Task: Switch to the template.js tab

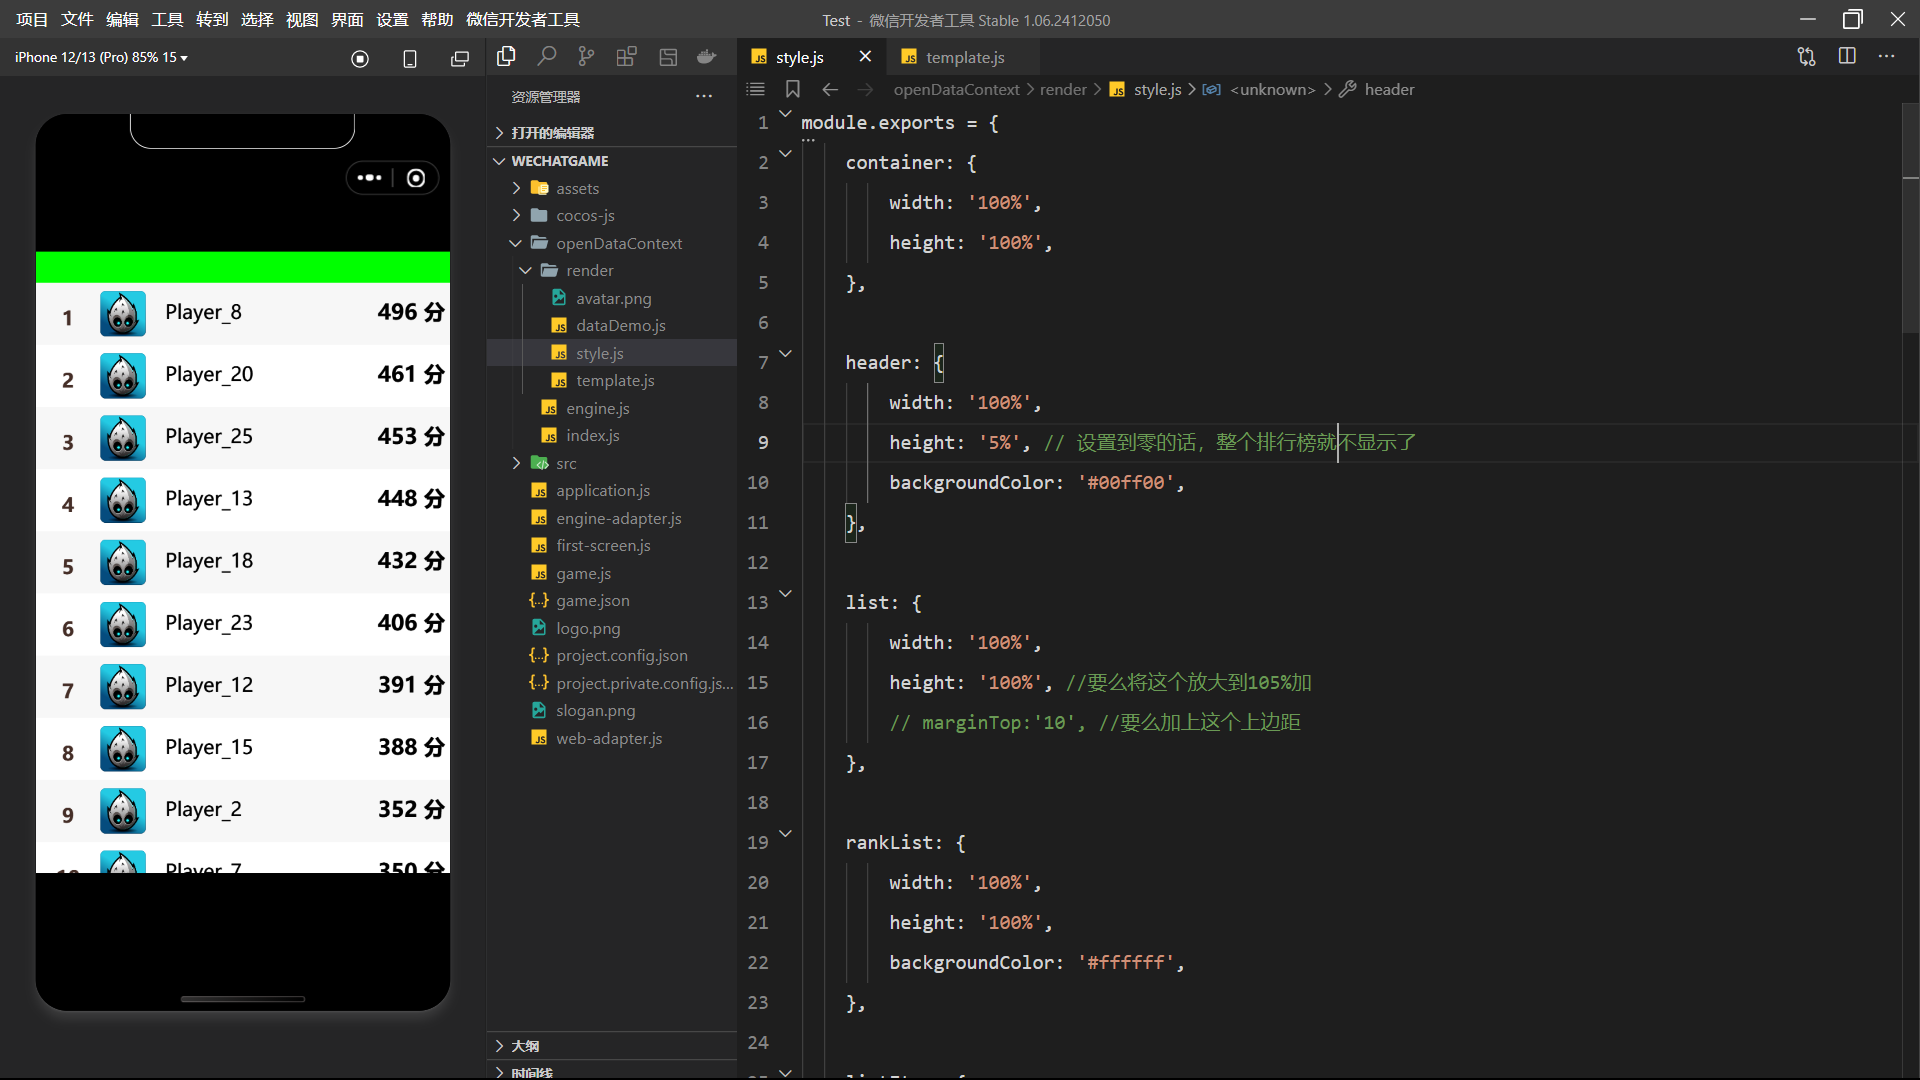Action: 964,57
